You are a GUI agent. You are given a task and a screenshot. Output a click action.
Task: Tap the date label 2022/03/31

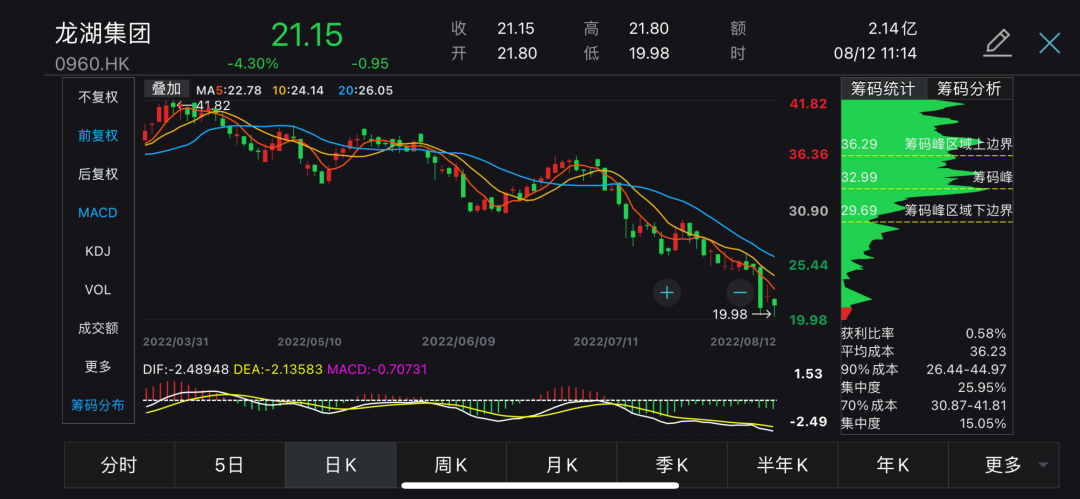176,341
